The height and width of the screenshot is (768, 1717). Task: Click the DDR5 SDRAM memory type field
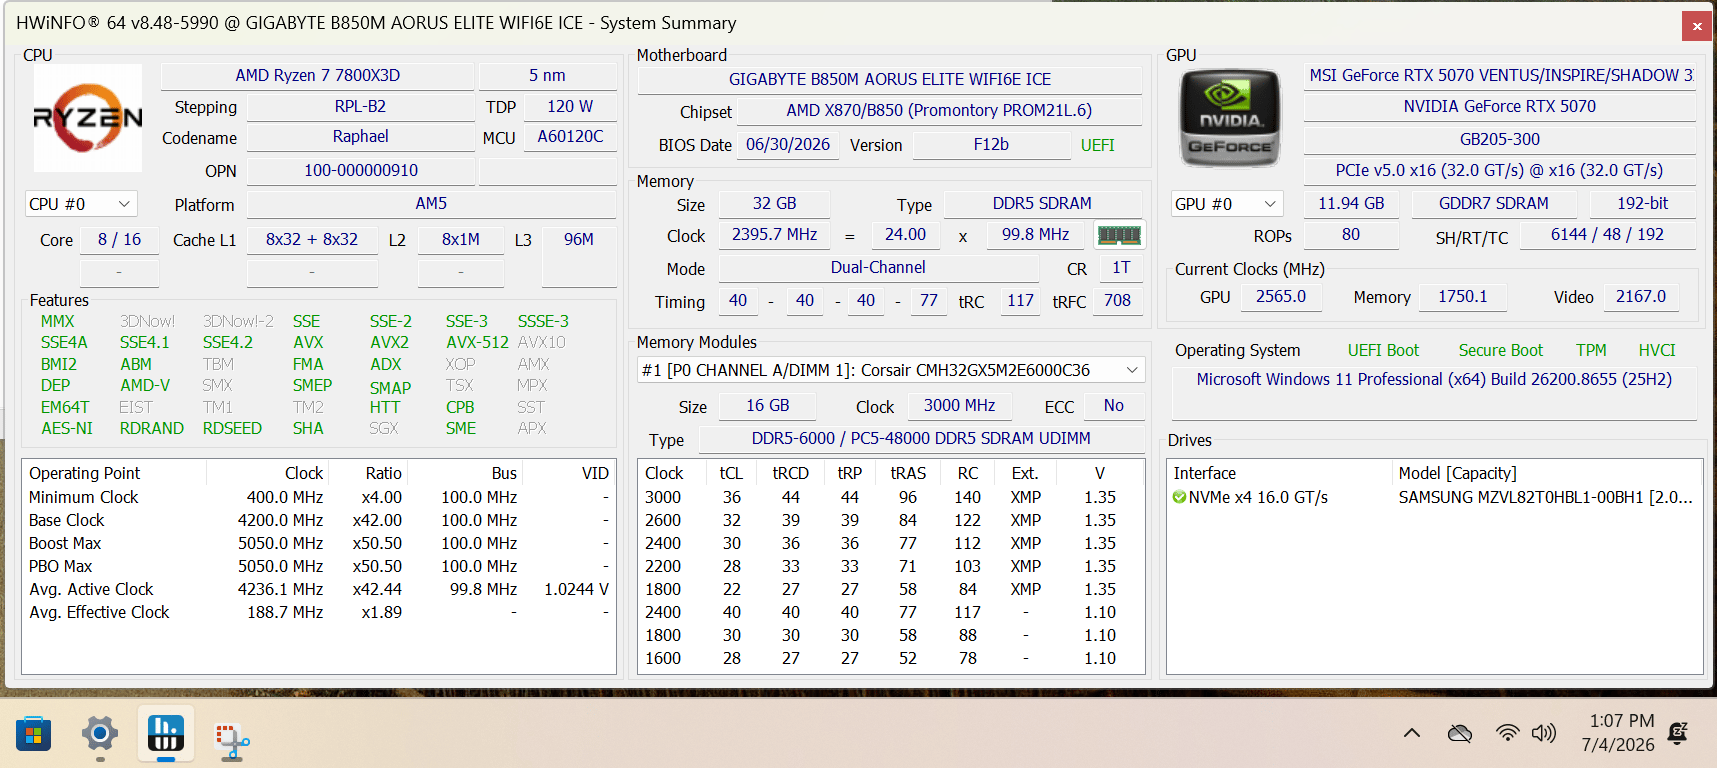tap(1042, 204)
